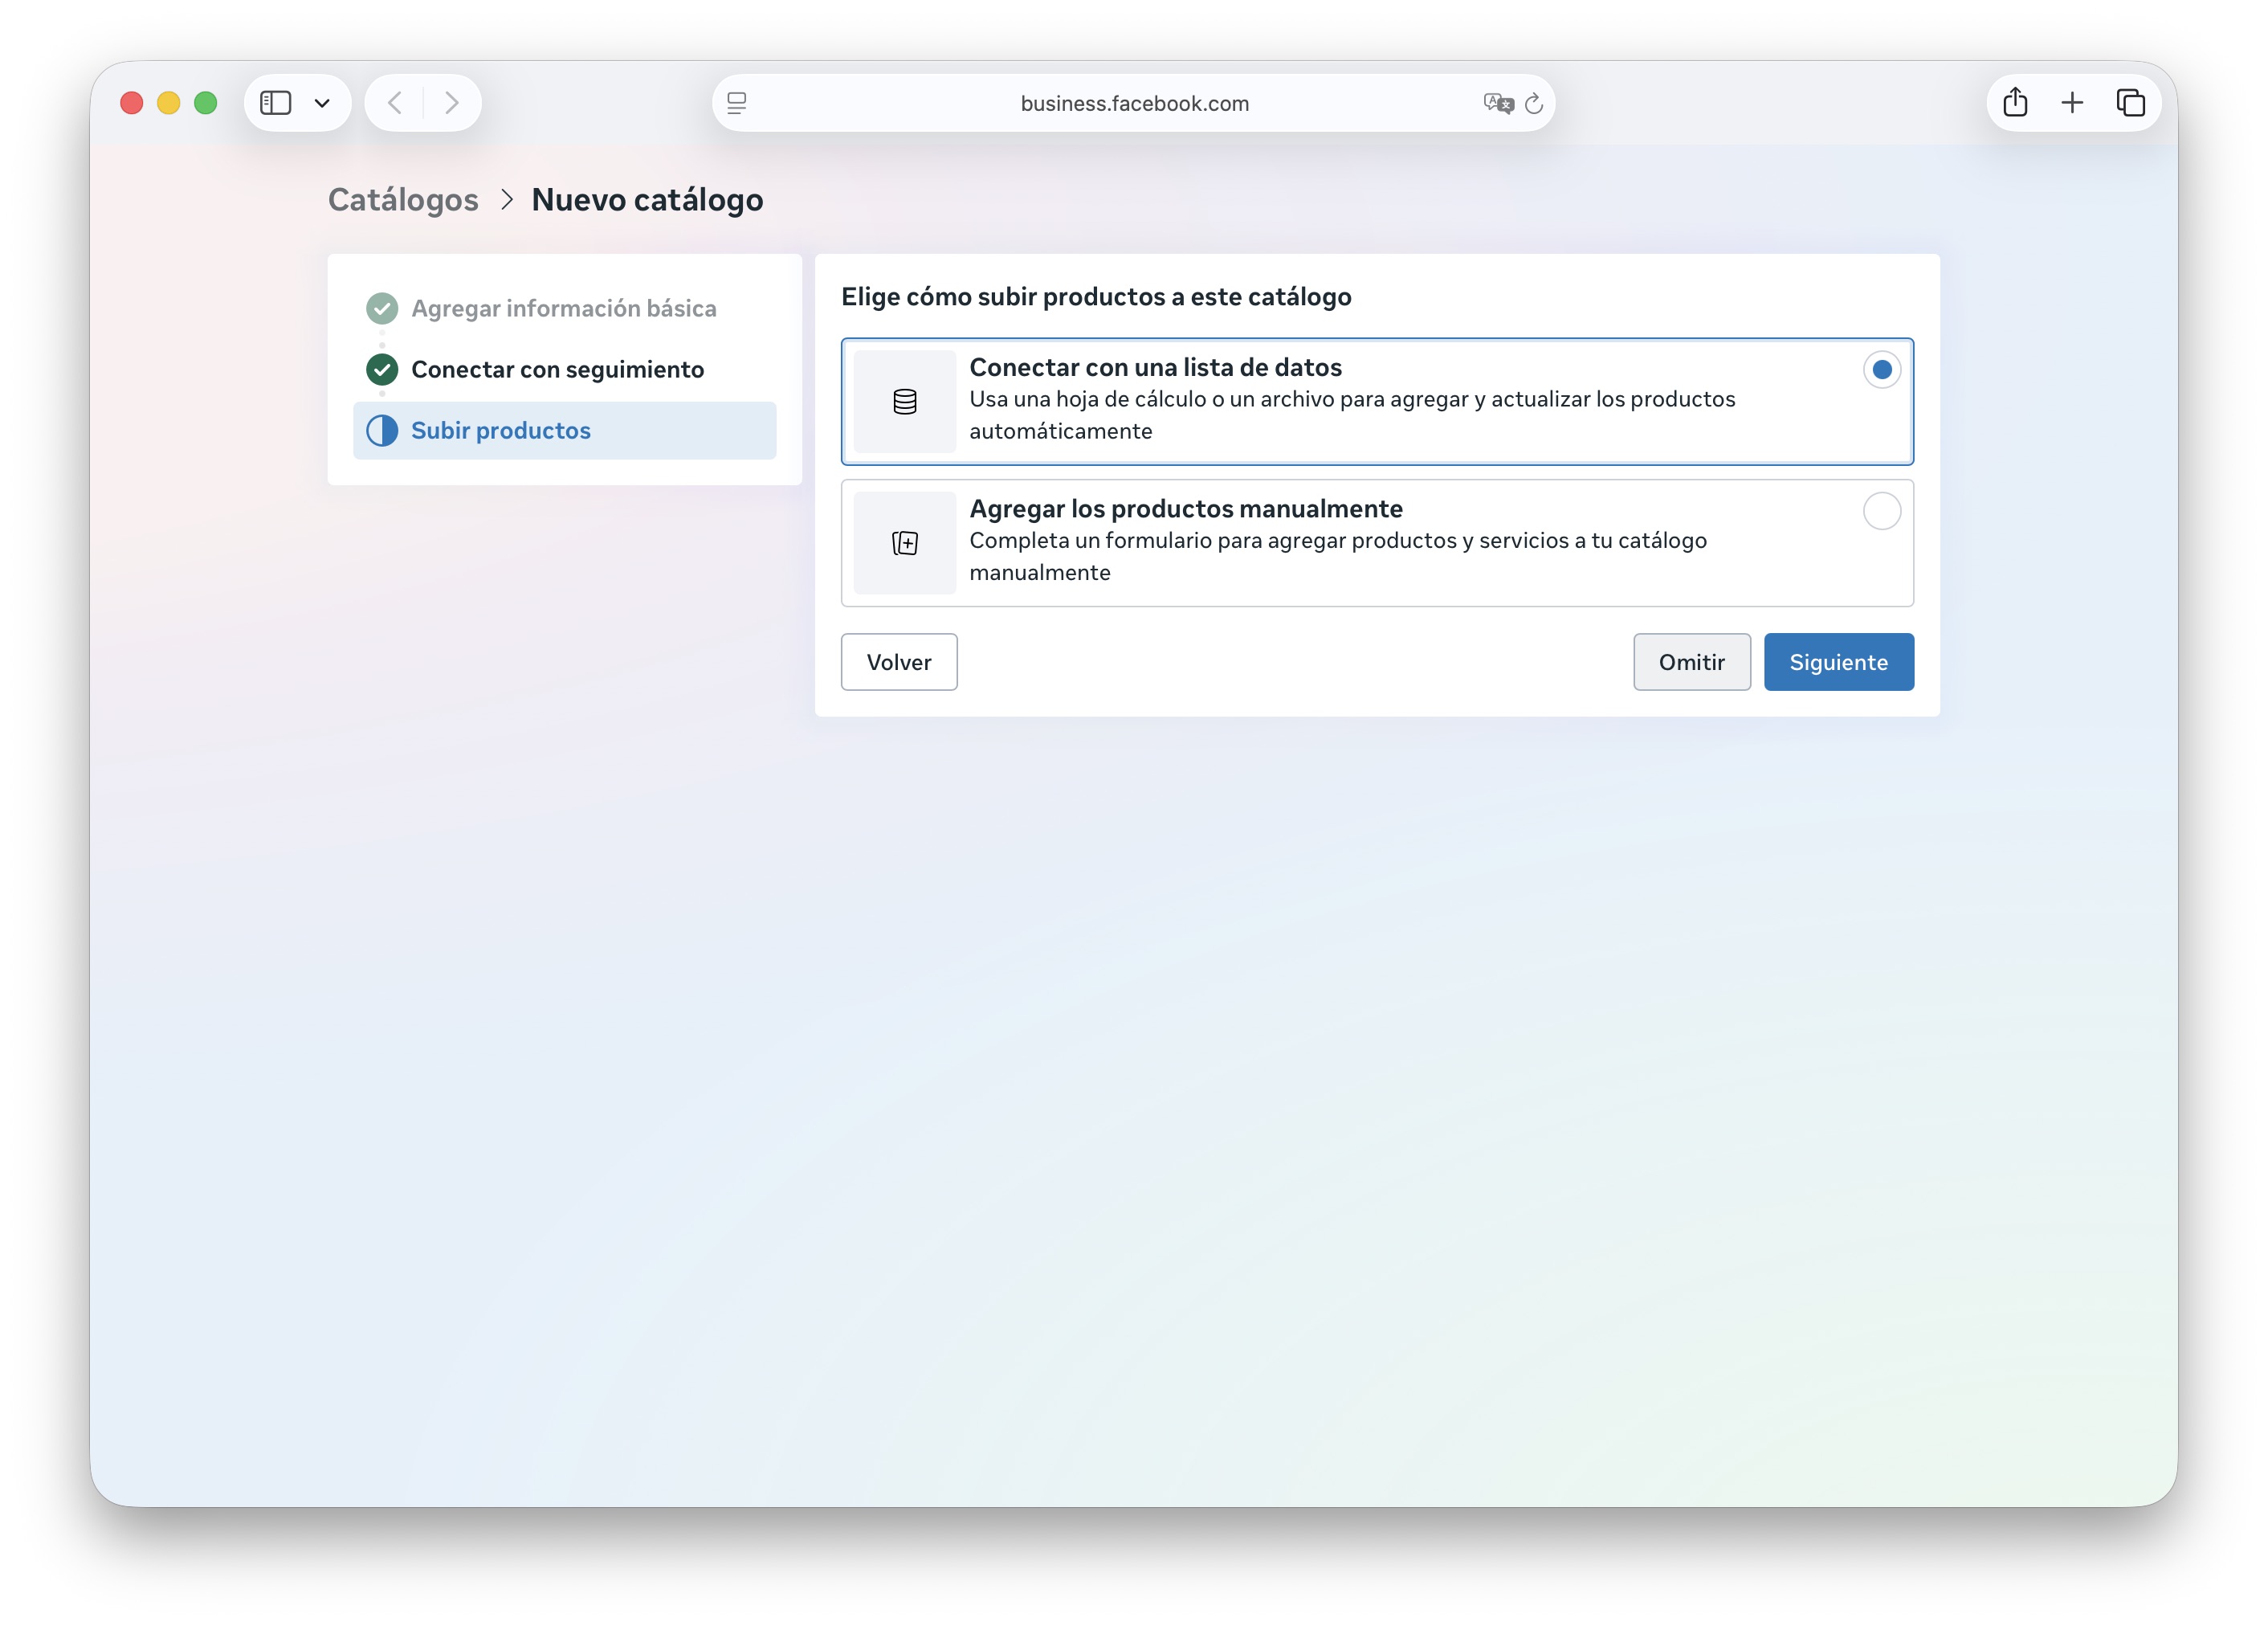
Task: Open the 'Subir productos' step
Action: point(500,431)
